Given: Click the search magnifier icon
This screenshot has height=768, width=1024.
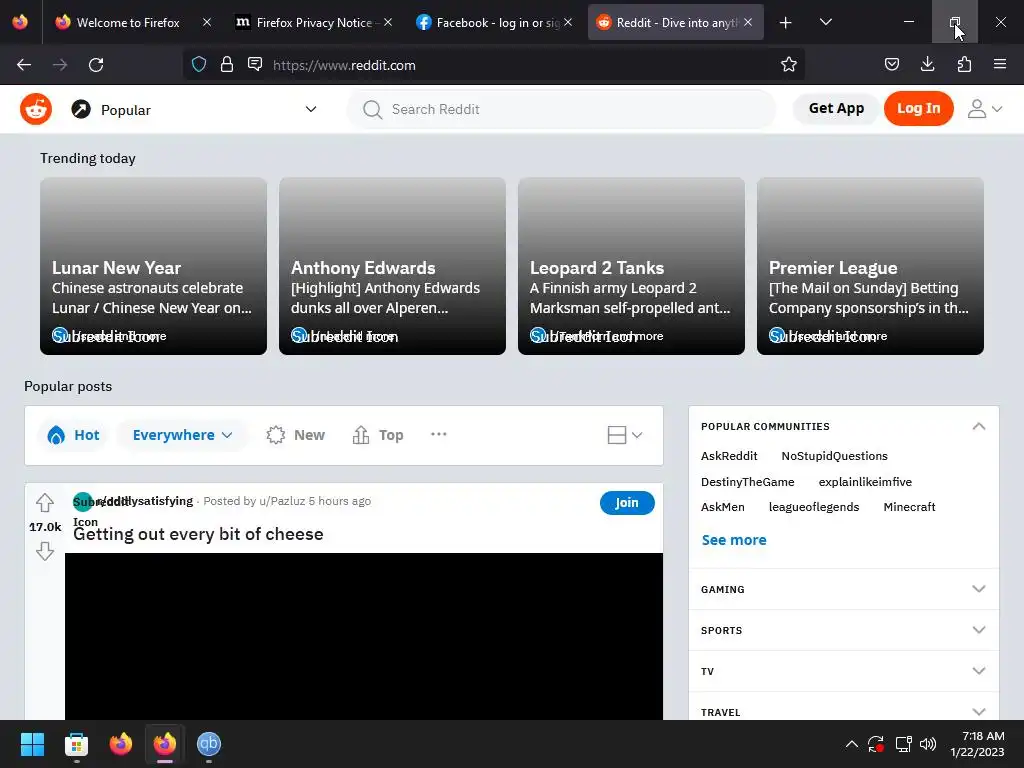Looking at the screenshot, I should click(x=372, y=109).
